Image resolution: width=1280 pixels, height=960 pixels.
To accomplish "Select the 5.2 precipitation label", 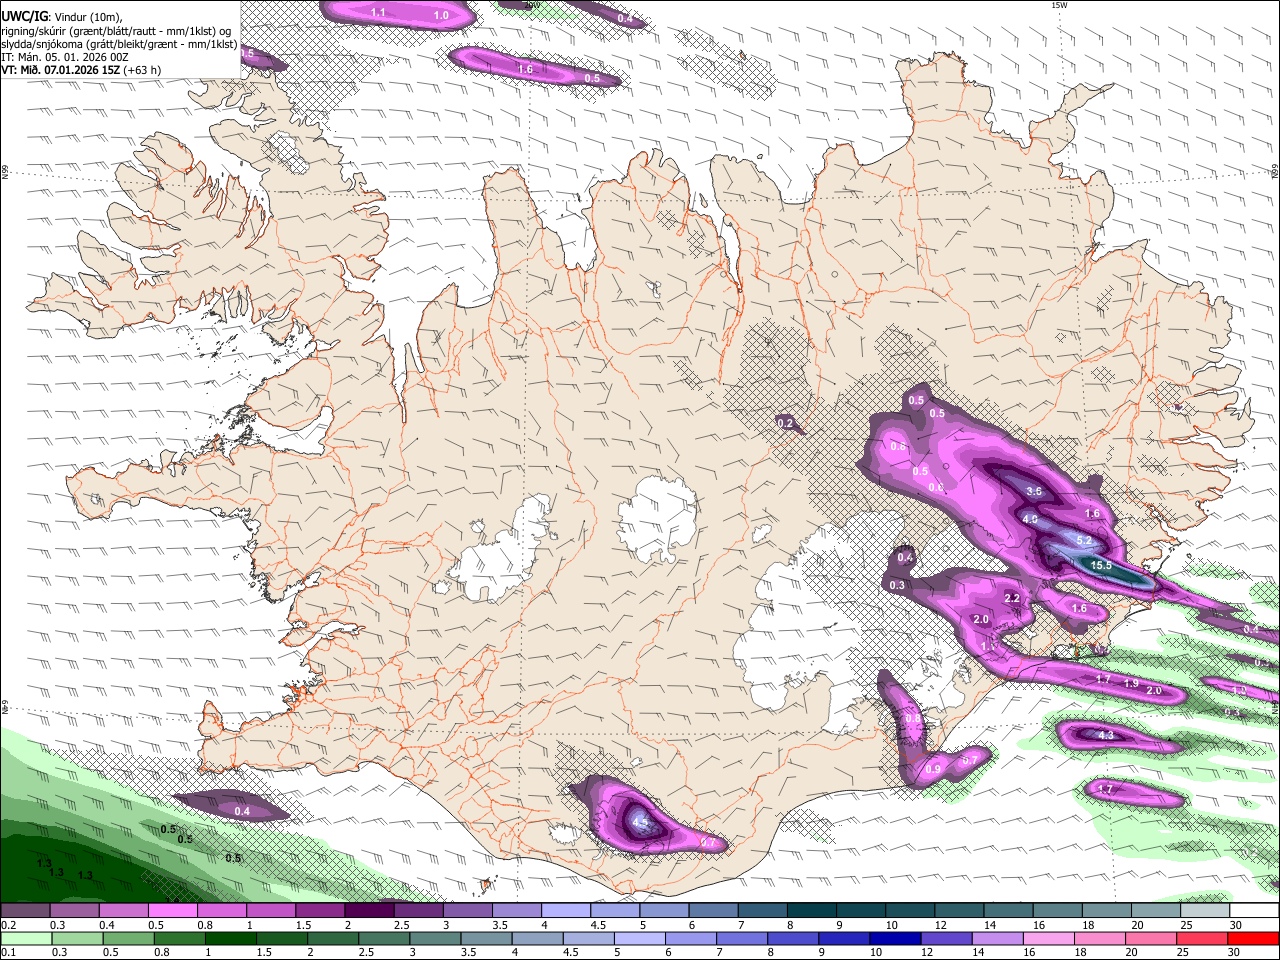I will click(x=1084, y=540).
